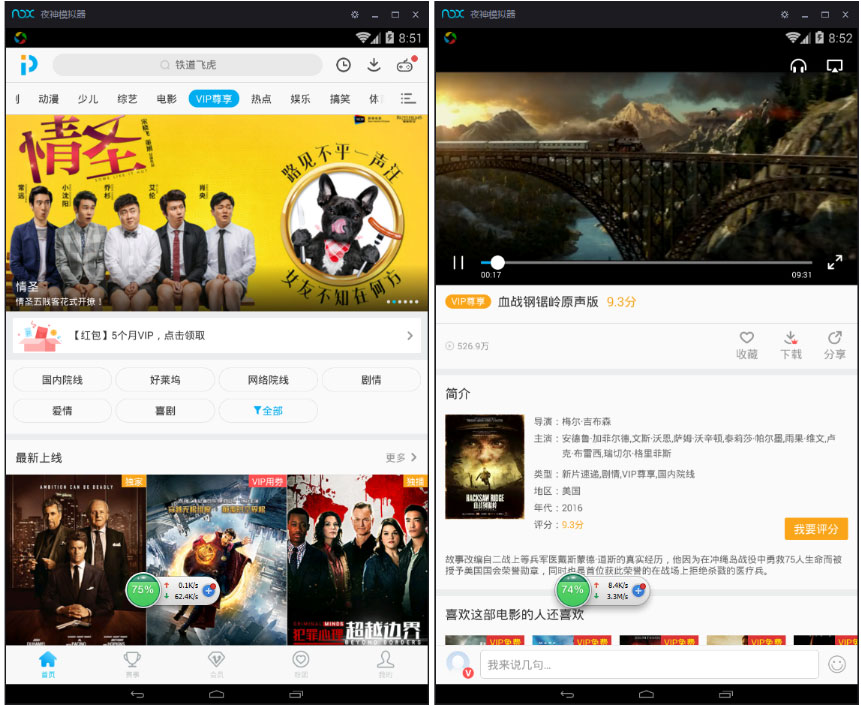Open watch history clock icon in left window

point(343,65)
